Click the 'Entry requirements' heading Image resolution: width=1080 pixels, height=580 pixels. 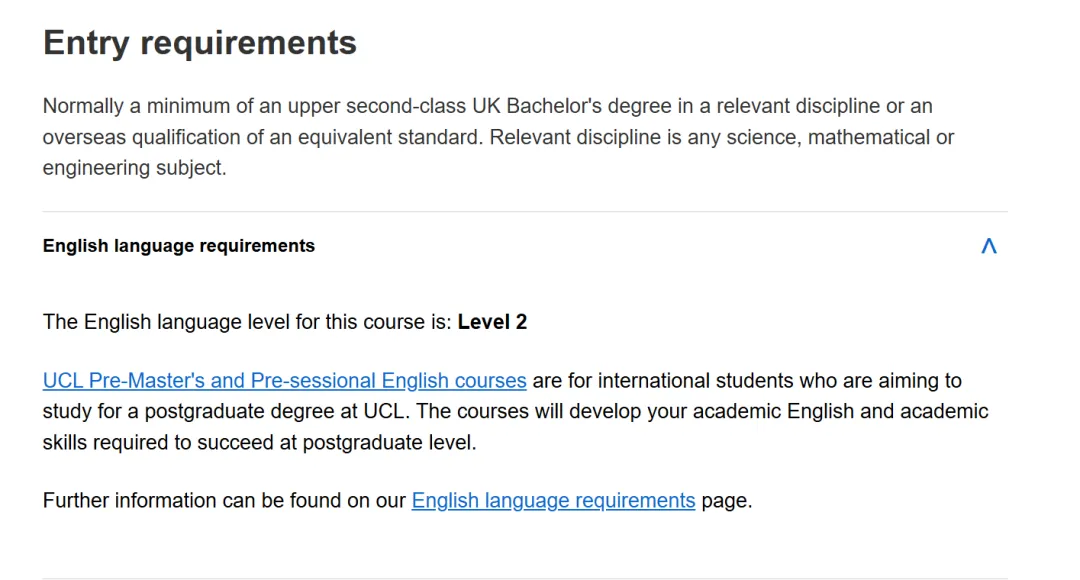tap(200, 43)
